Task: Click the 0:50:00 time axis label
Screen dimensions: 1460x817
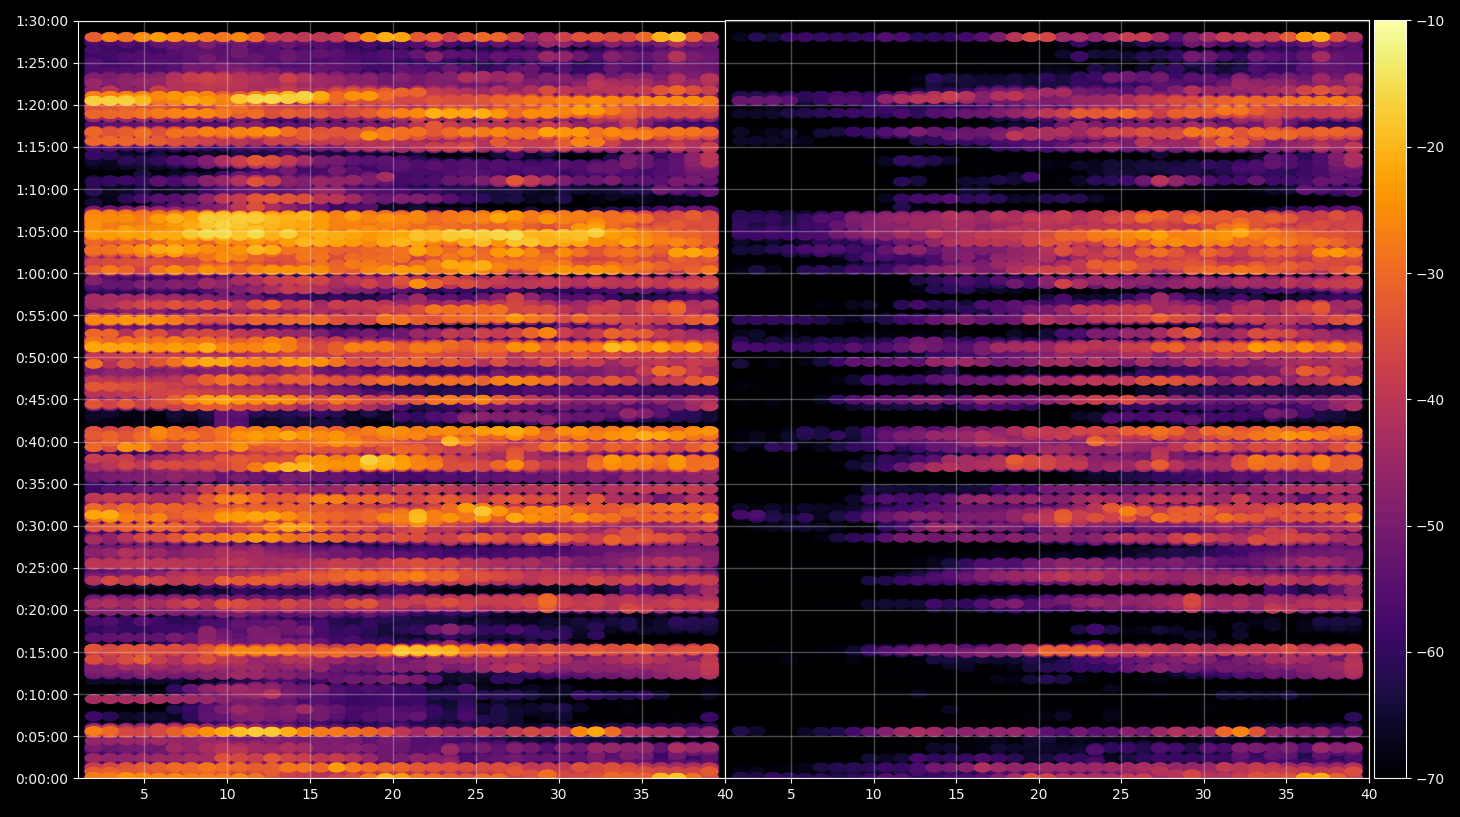Action: [x=42, y=358]
